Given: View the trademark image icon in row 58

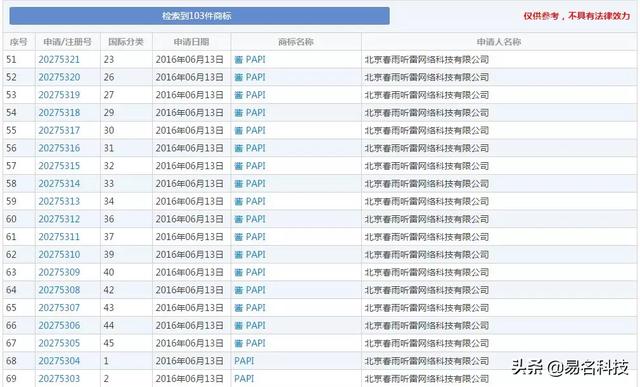Looking at the screenshot, I should coord(239,184).
